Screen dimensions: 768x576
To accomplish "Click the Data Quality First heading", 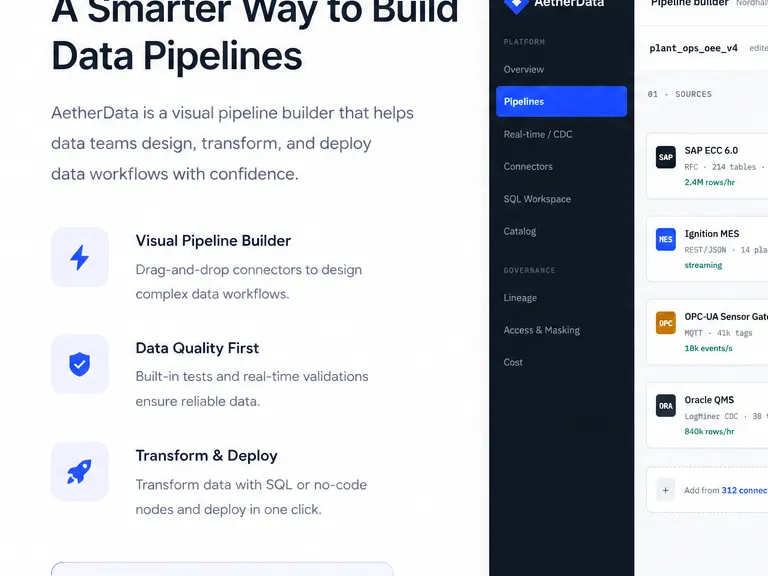I will [197, 348].
